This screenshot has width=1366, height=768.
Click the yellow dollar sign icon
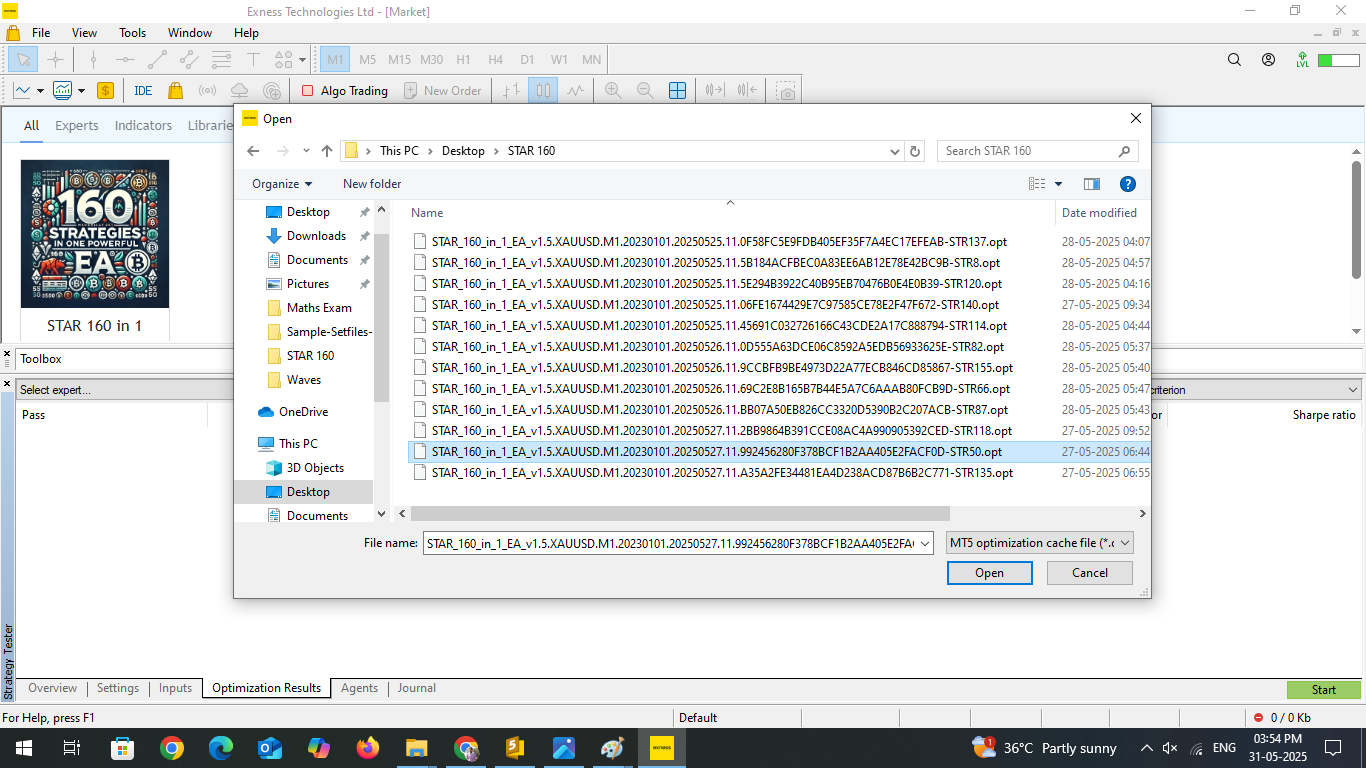(x=105, y=90)
